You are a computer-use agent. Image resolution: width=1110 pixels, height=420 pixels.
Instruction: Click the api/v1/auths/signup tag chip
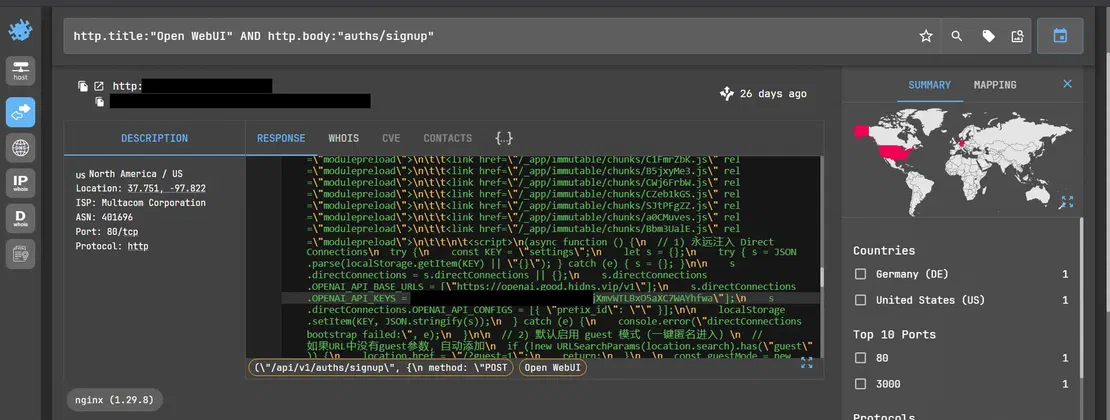(380, 368)
